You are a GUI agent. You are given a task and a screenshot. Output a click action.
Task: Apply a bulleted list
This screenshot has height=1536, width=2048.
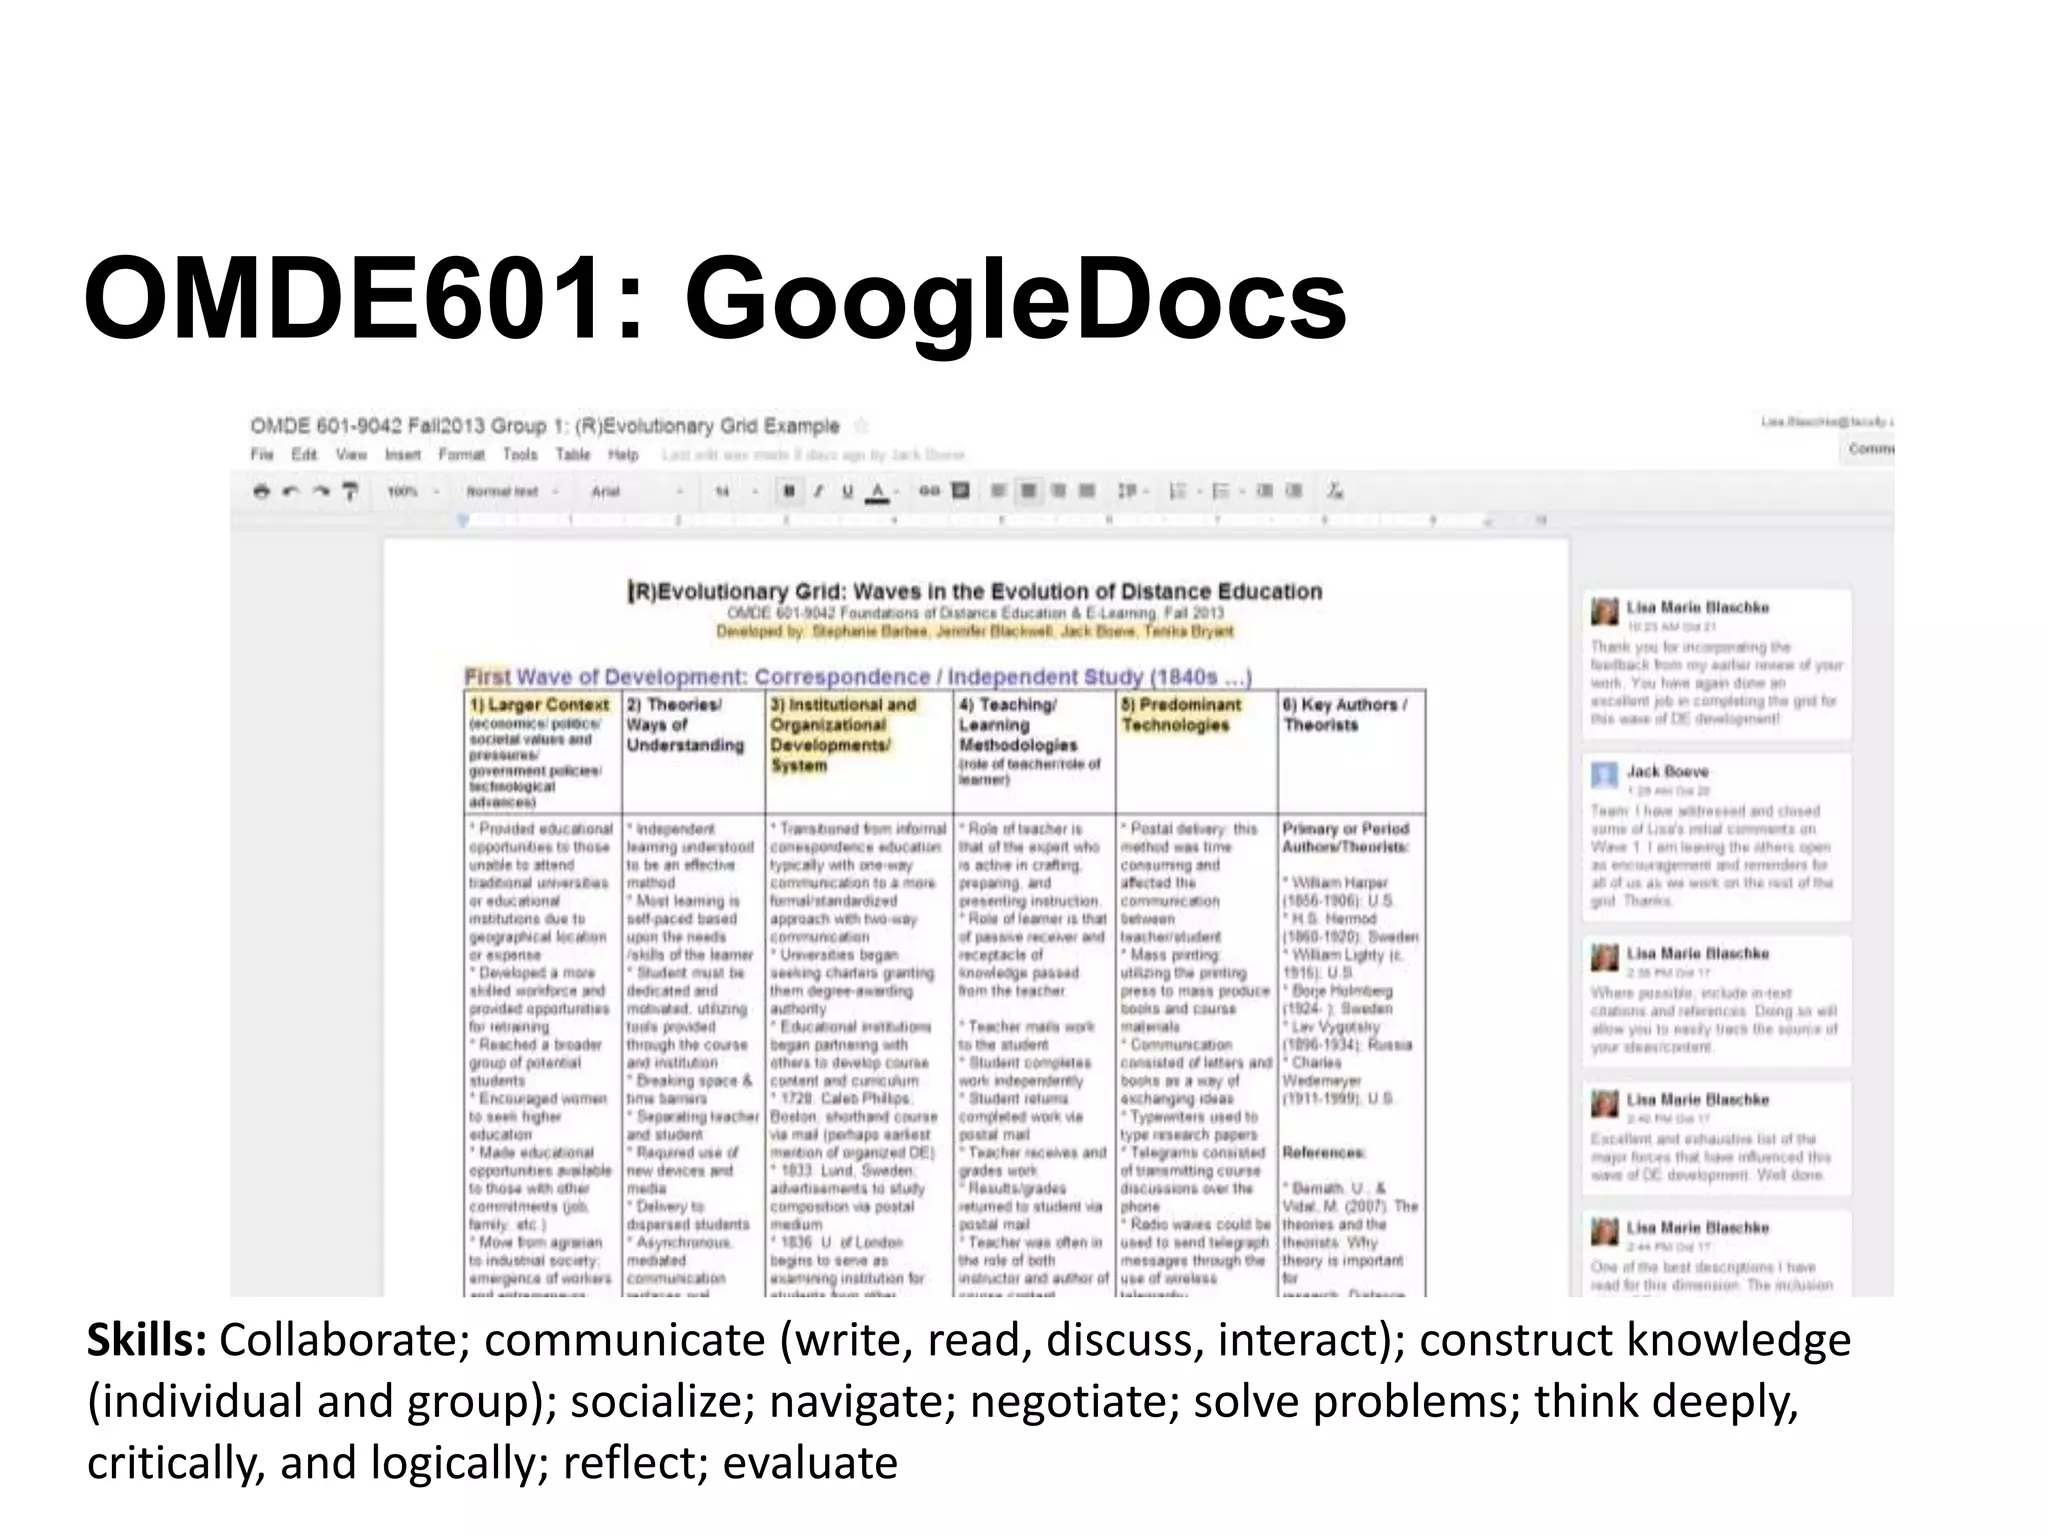pos(1220,491)
